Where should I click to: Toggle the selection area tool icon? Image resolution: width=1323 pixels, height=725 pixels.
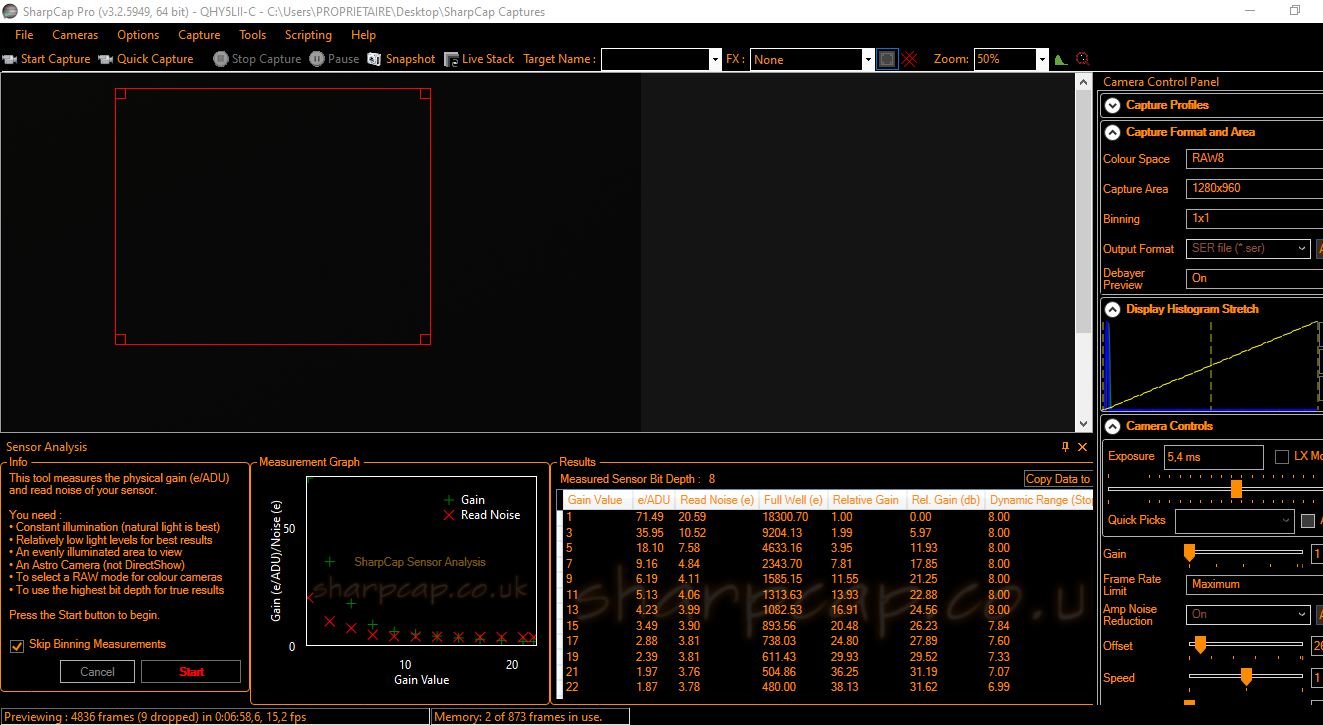tap(887, 59)
